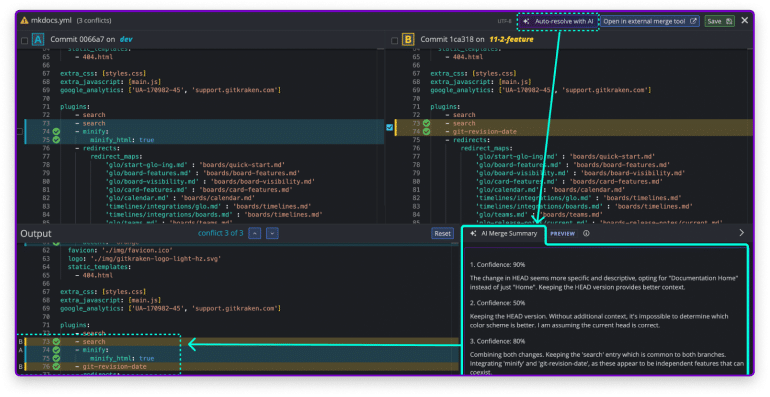Tick pane A conflict hunk checkbox at line 74
Viewport: 770px width, 397px height.
click(20, 132)
